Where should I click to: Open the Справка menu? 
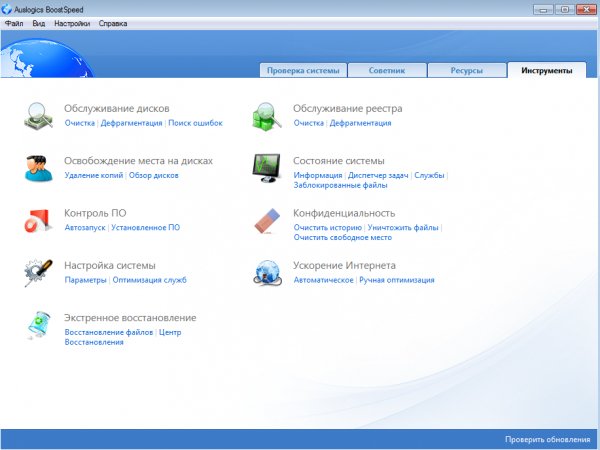(x=113, y=23)
